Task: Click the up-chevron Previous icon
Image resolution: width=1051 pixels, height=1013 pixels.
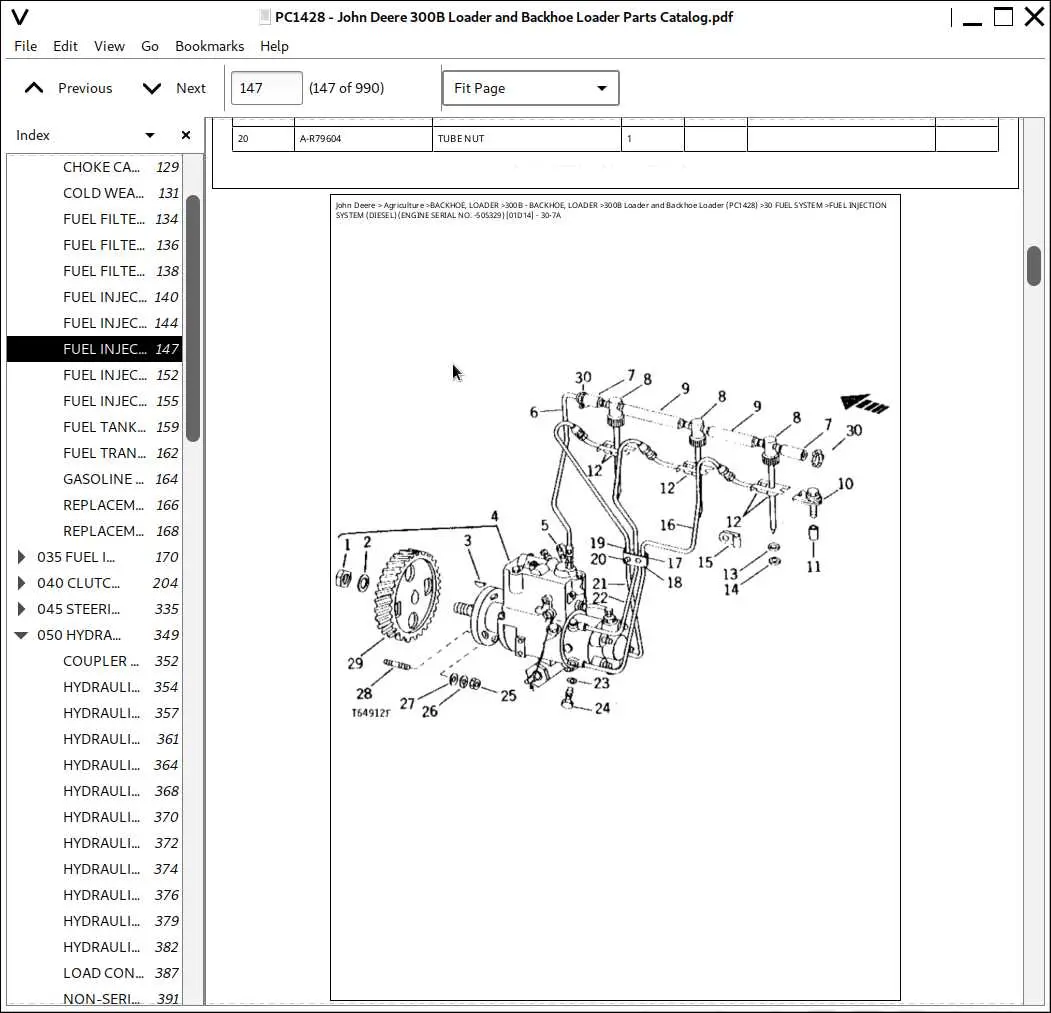Action: [34, 88]
